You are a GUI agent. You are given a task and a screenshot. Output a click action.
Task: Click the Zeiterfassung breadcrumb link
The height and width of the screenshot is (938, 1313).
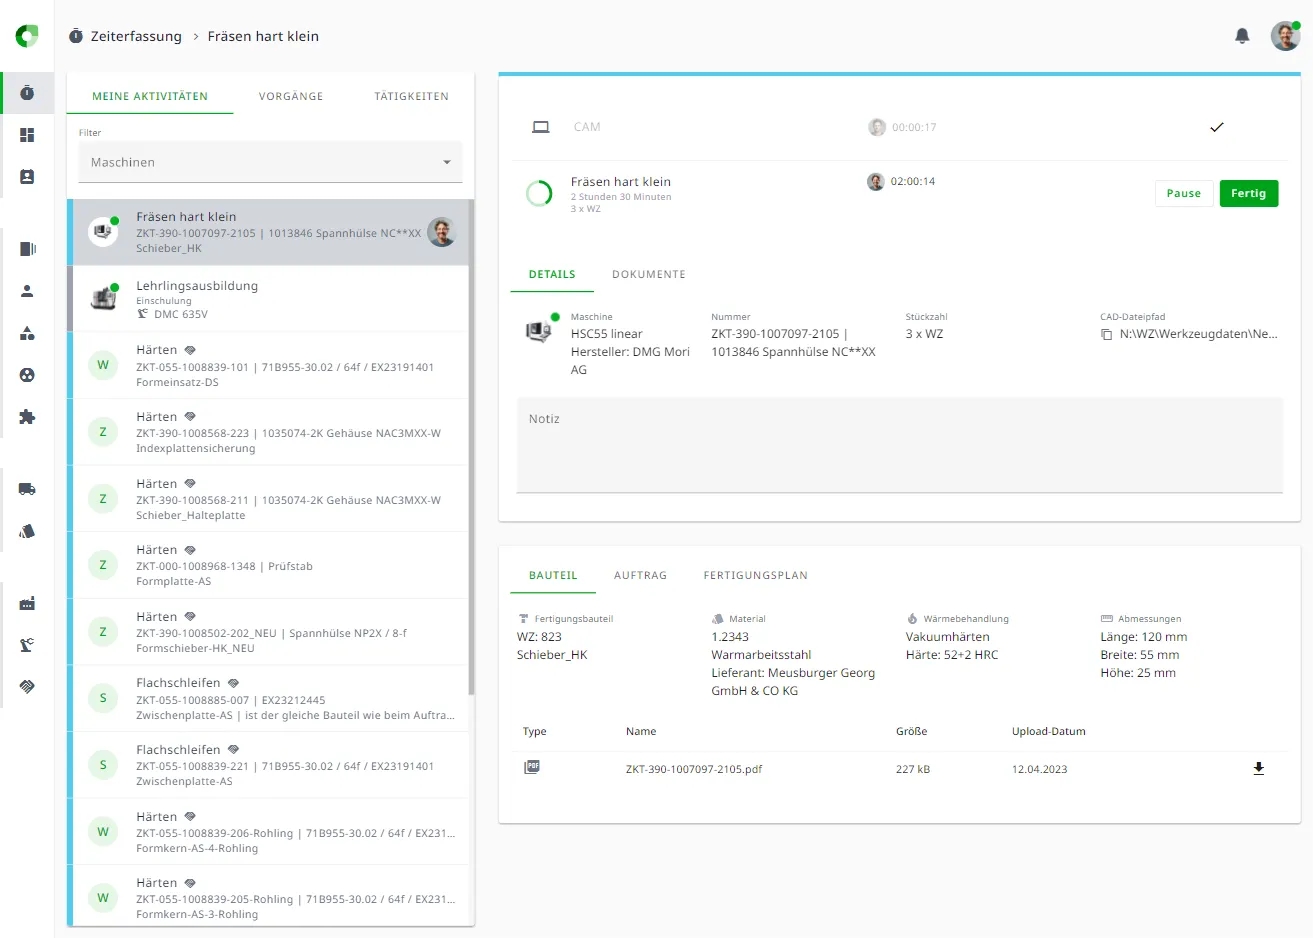(x=136, y=36)
